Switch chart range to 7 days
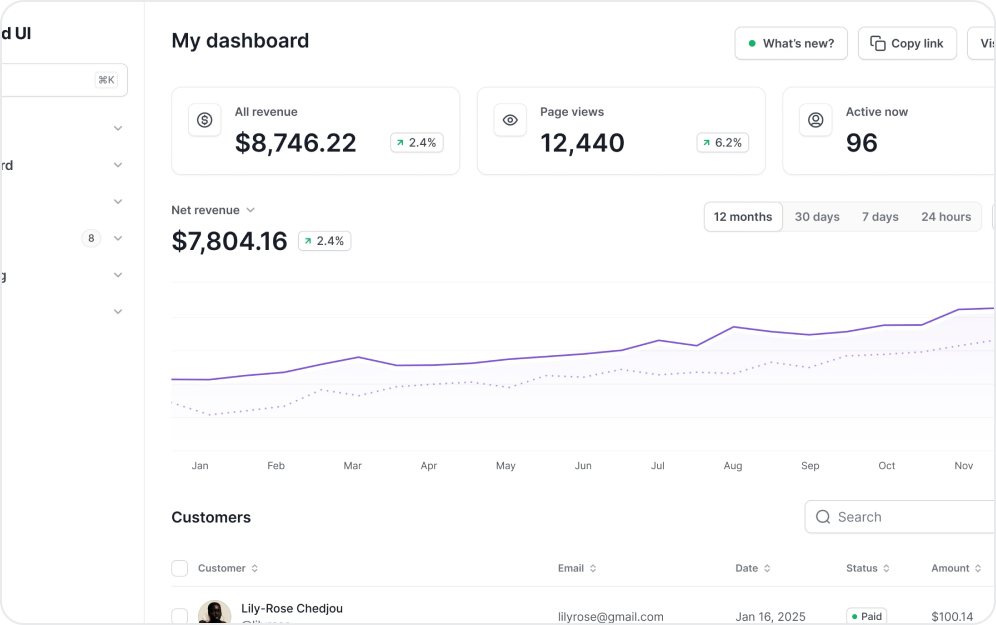 click(880, 217)
